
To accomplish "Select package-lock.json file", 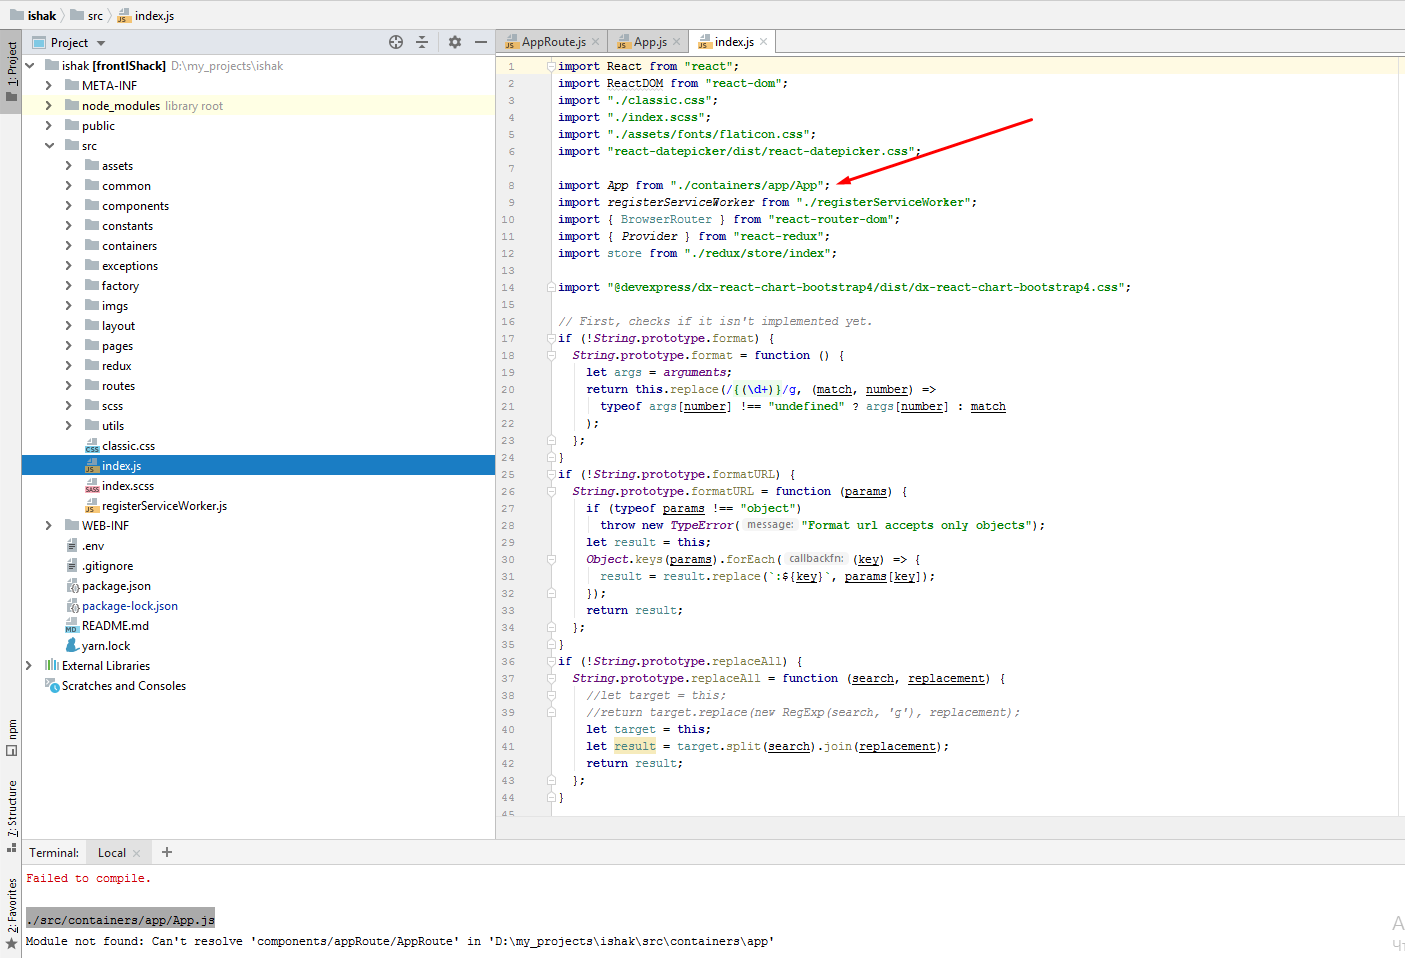I will coord(130,606).
